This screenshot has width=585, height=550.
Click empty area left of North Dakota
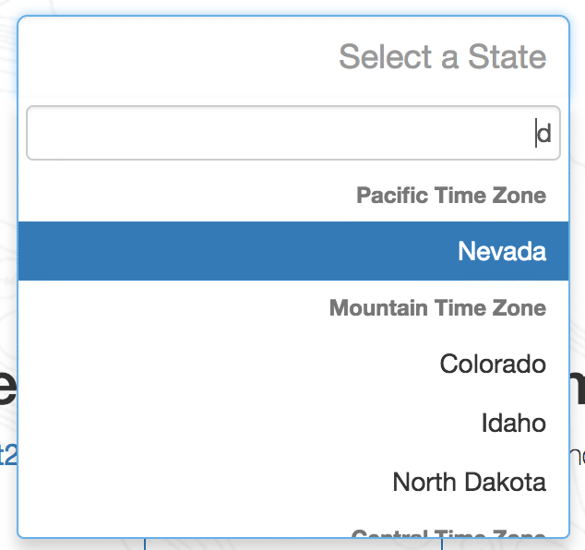click(201, 482)
